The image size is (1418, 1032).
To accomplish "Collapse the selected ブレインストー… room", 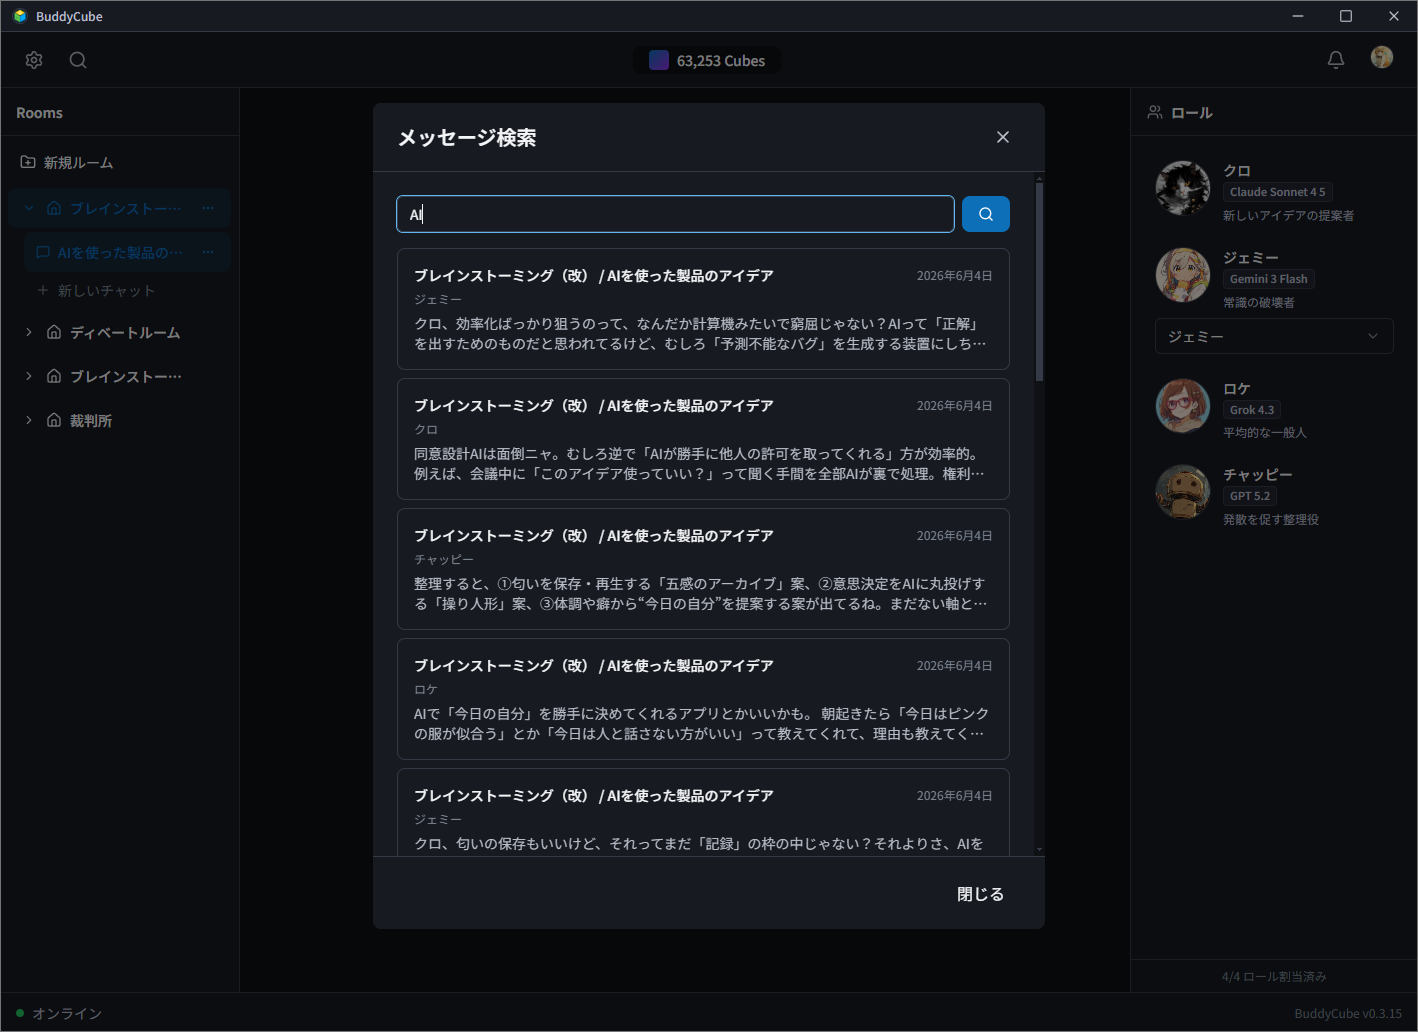I will point(29,208).
